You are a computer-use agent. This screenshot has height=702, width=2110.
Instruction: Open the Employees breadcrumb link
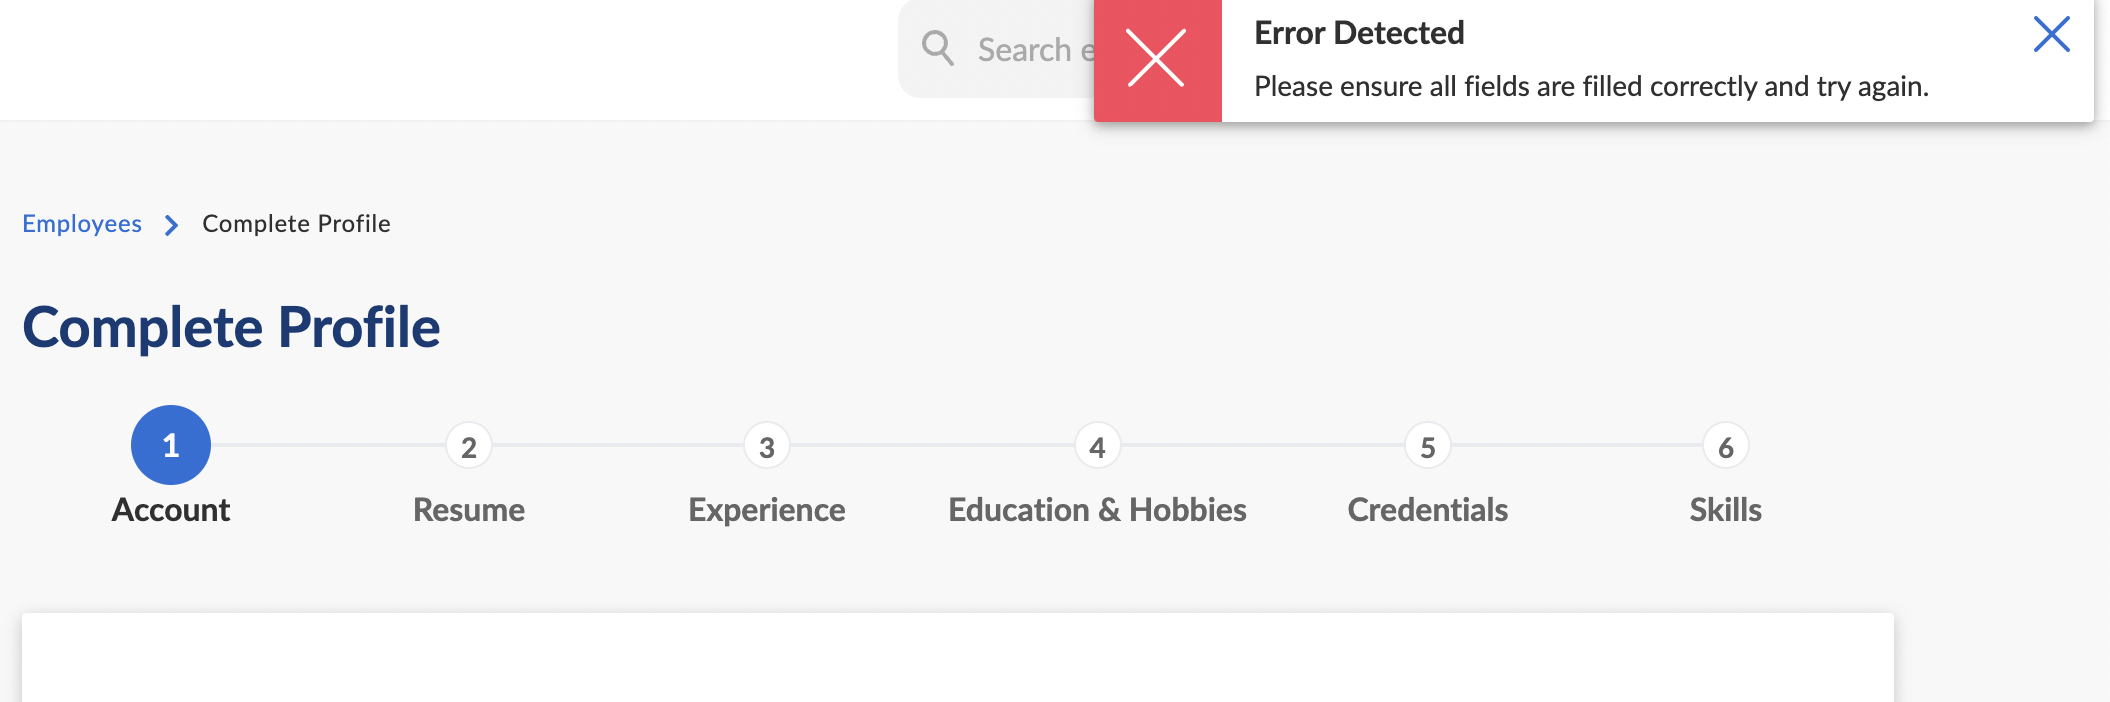pyautogui.click(x=82, y=224)
